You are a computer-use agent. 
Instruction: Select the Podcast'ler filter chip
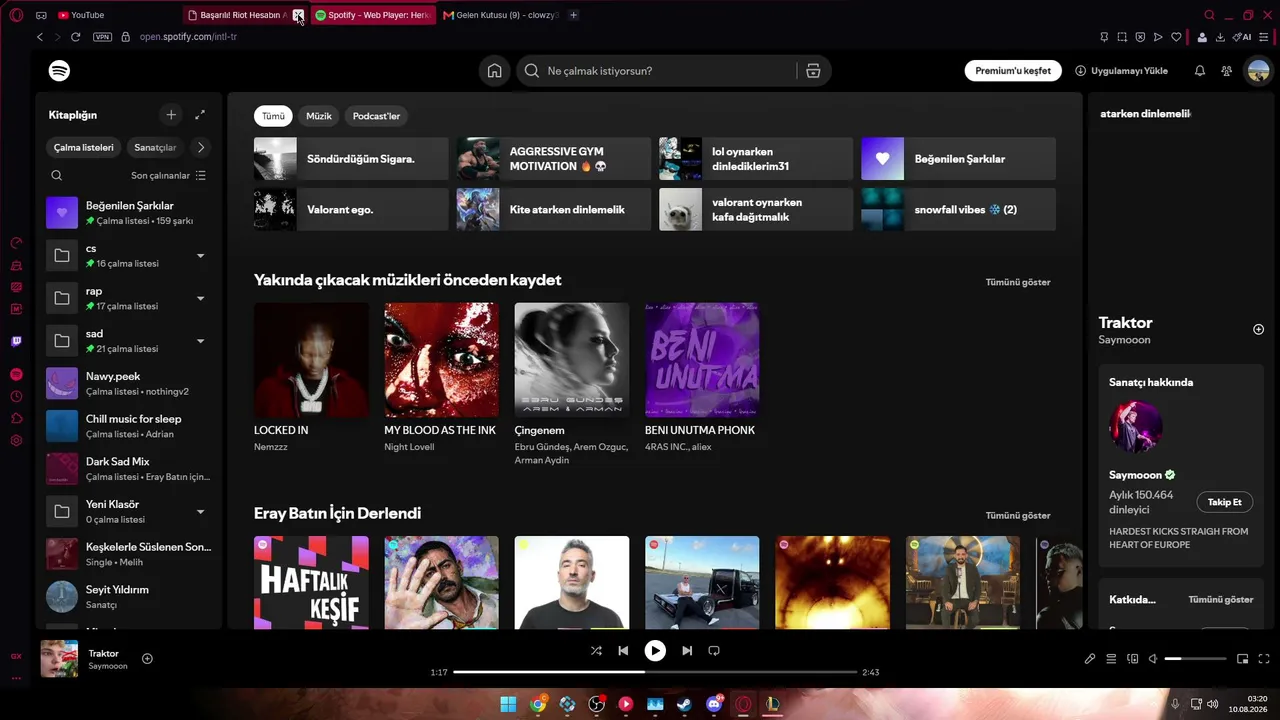[x=376, y=116]
